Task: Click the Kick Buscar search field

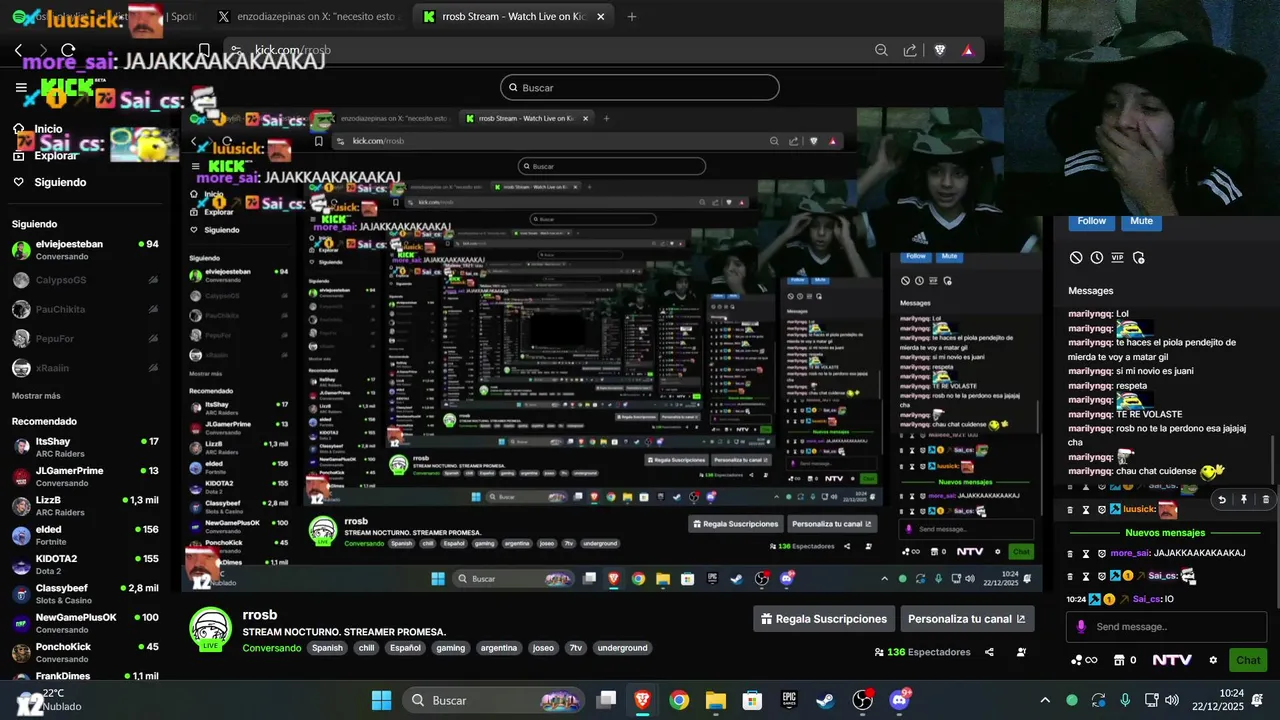Action: (640, 88)
